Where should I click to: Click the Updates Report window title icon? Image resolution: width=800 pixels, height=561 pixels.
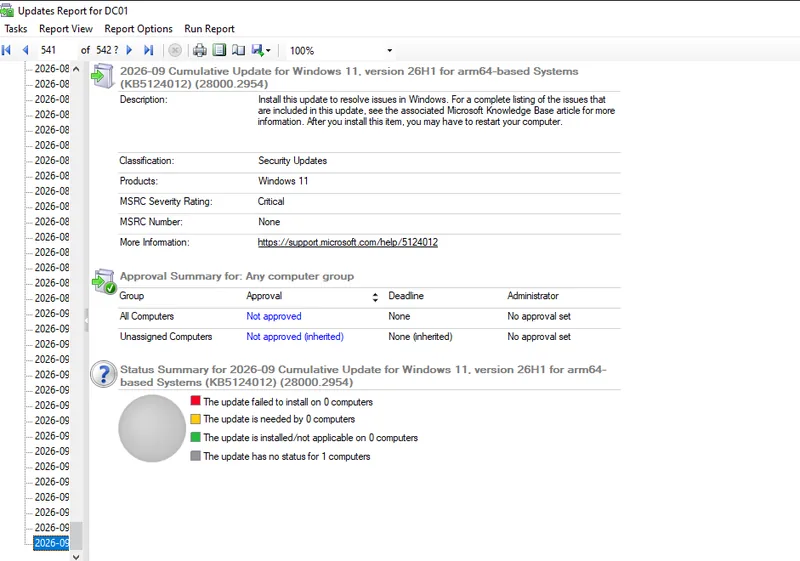[7, 11]
